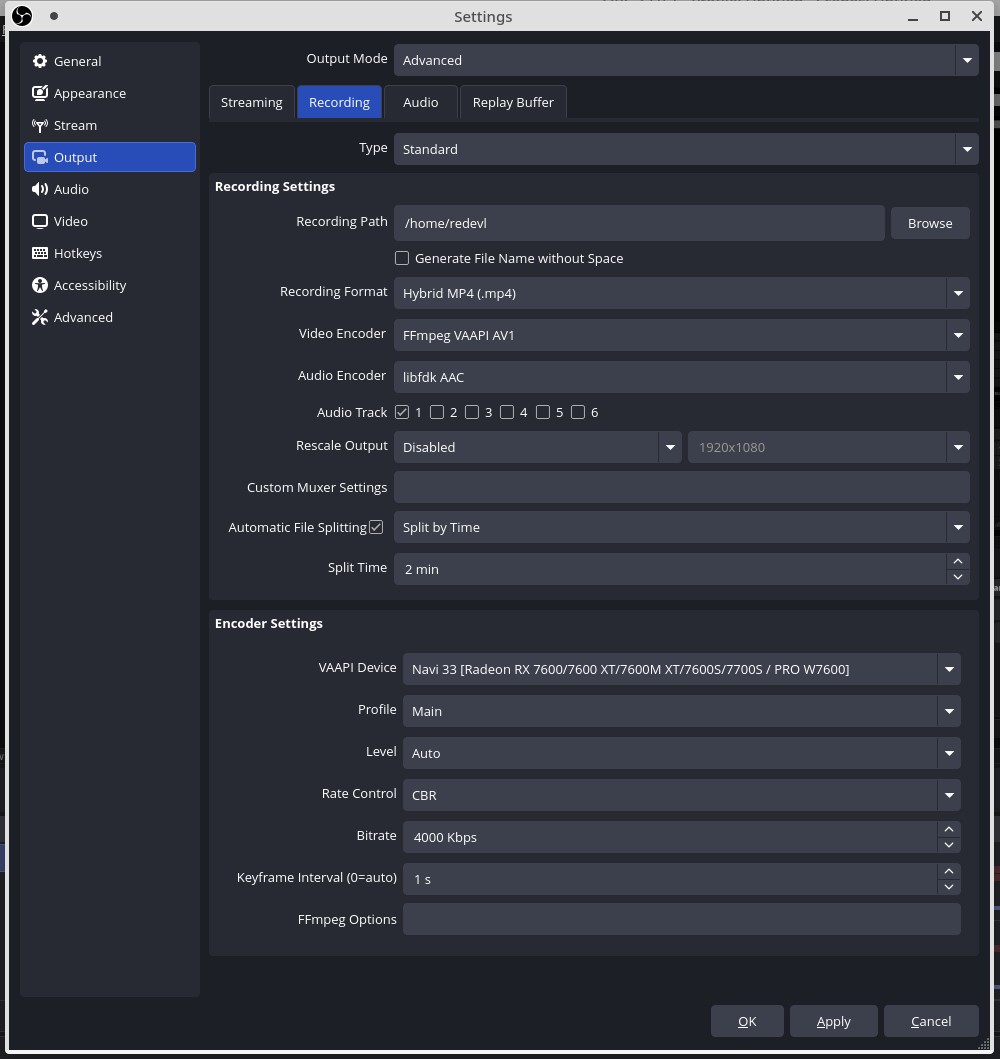The image size is (1000, 1059).
Task: Enable audio track 6
Action: [578, 412]
